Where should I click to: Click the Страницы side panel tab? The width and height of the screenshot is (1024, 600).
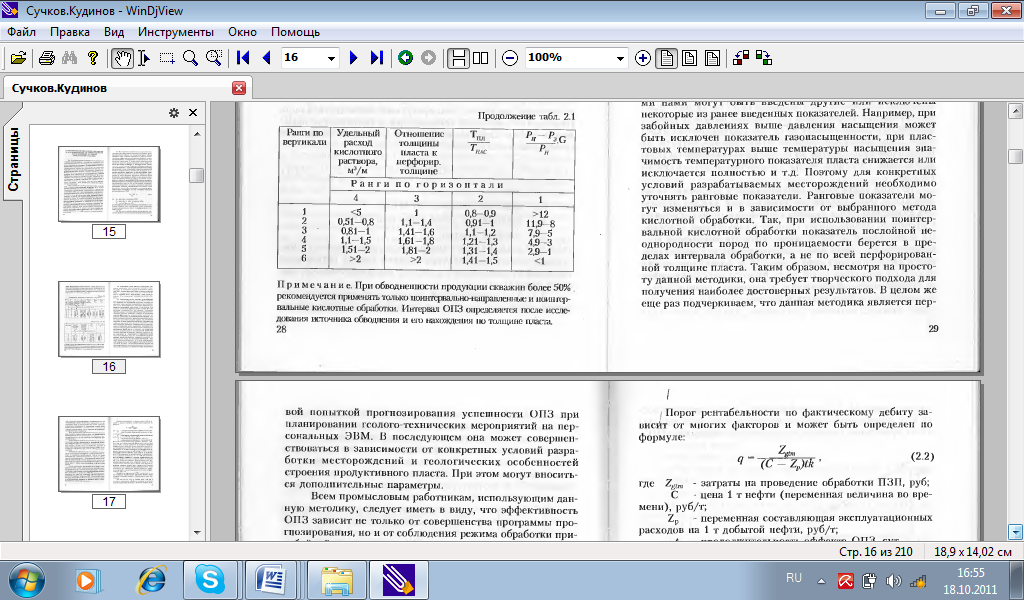coord(13,160)
